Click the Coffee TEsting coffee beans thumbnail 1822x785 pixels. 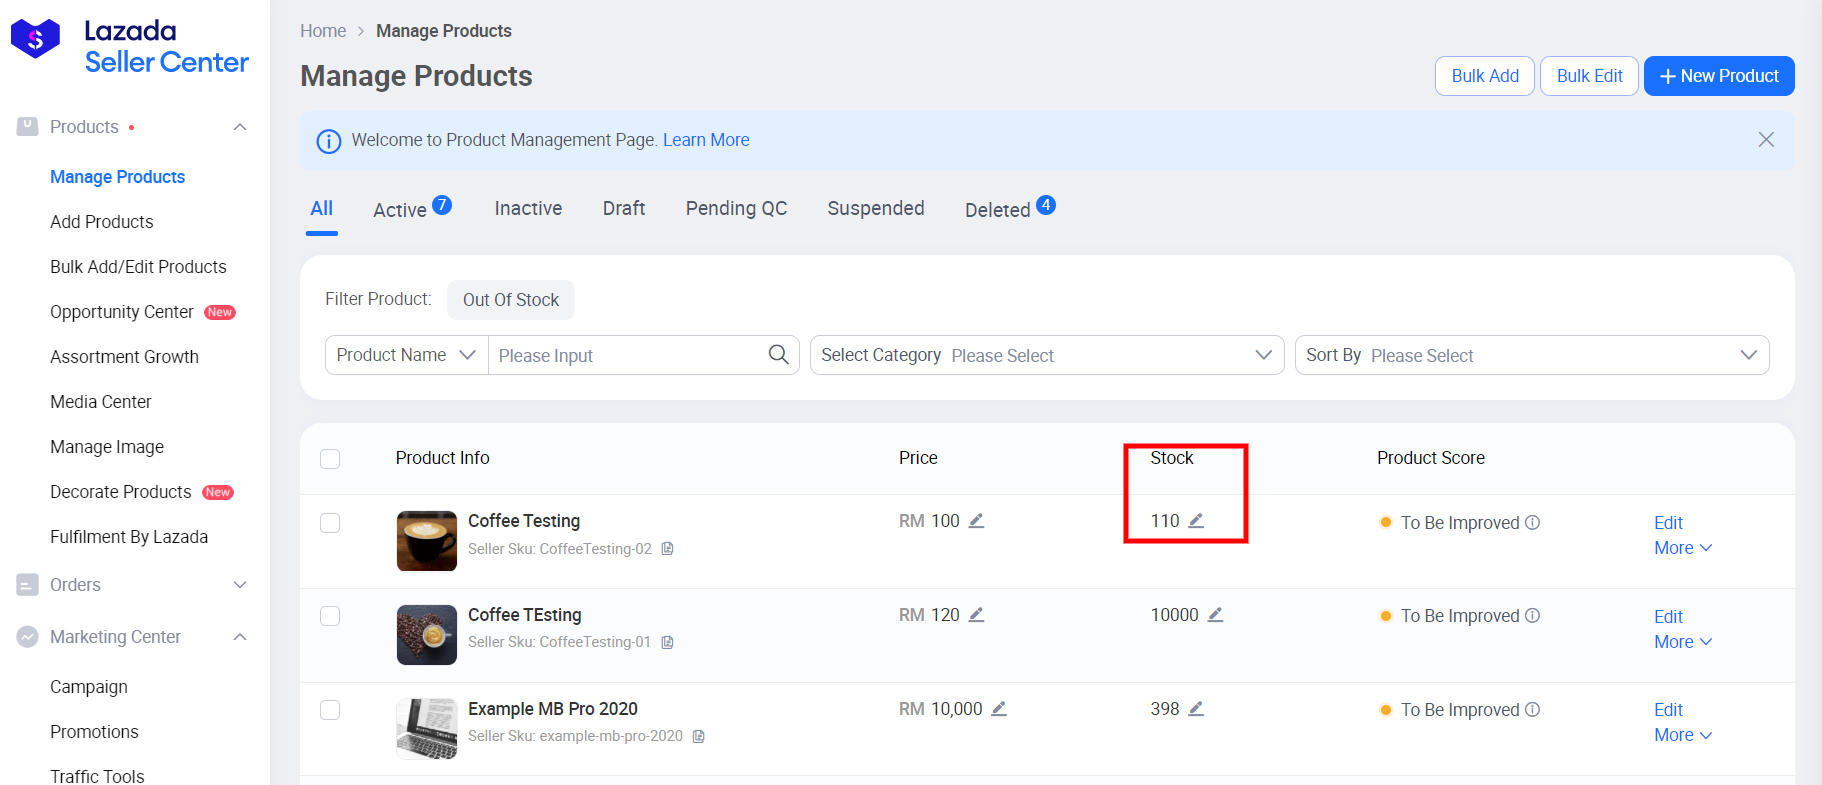[427, 635]
